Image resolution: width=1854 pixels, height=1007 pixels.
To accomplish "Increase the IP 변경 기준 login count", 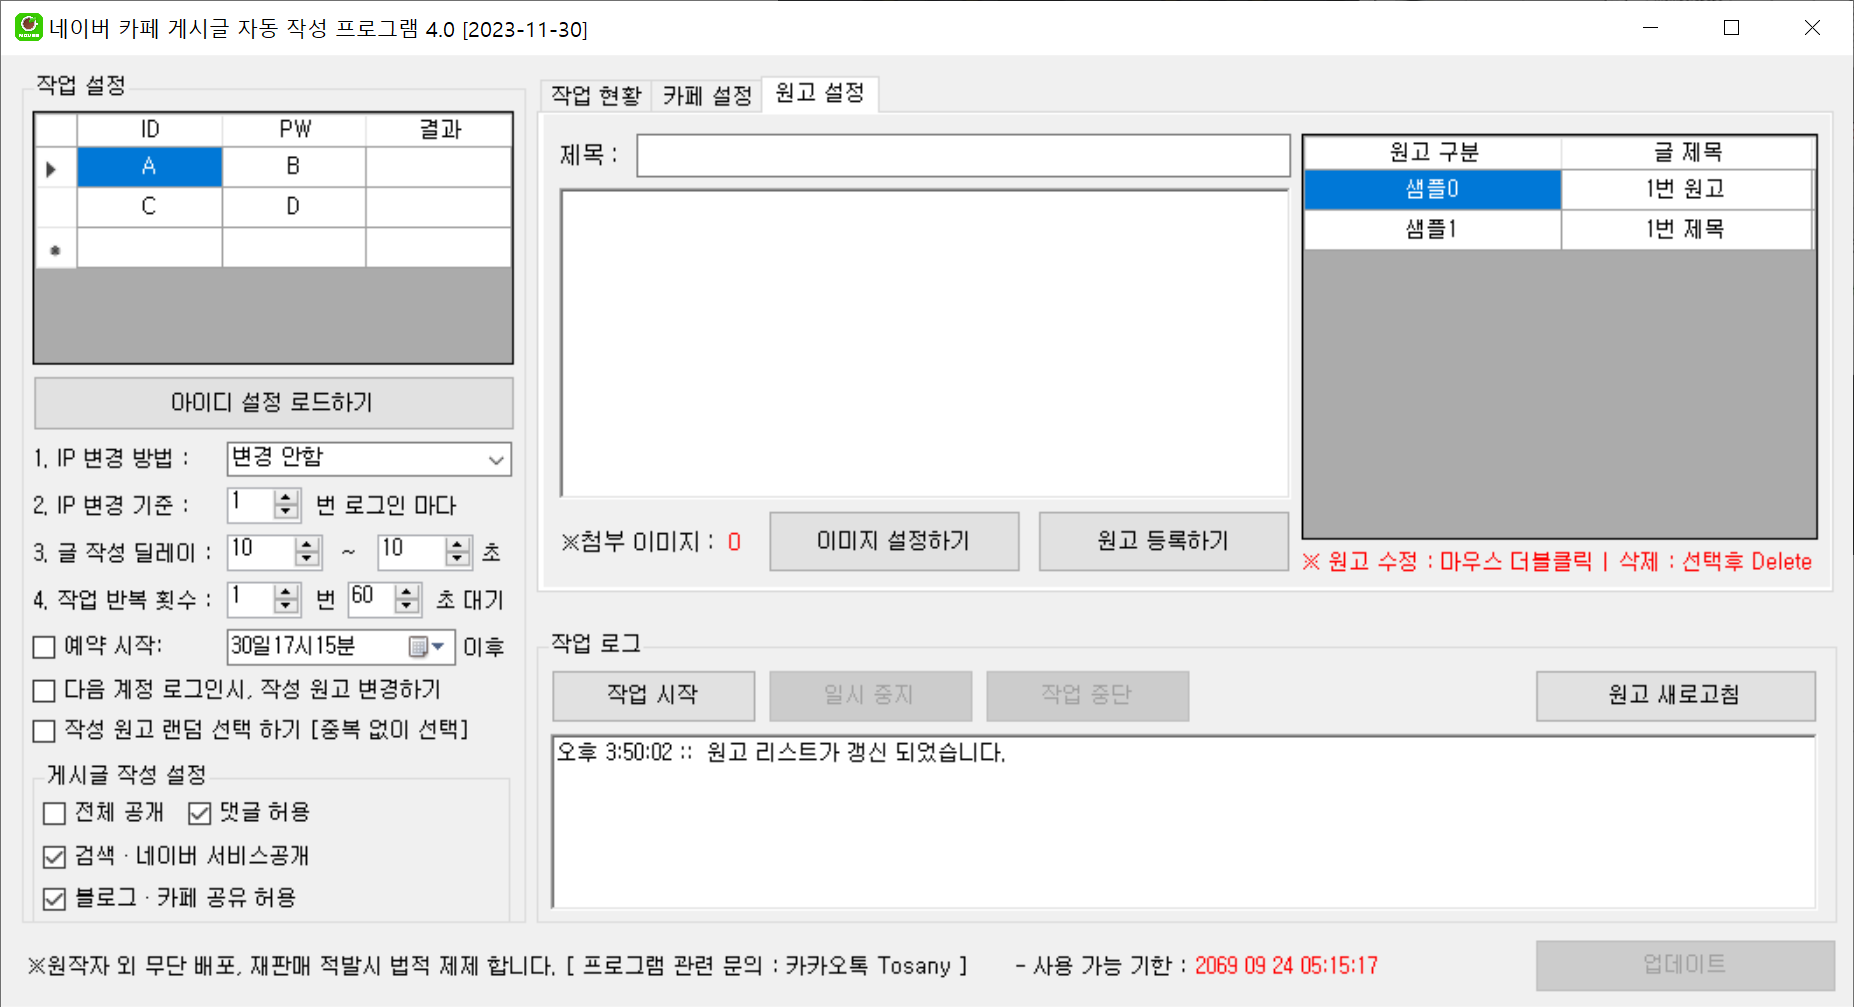I will coord(286,497).
